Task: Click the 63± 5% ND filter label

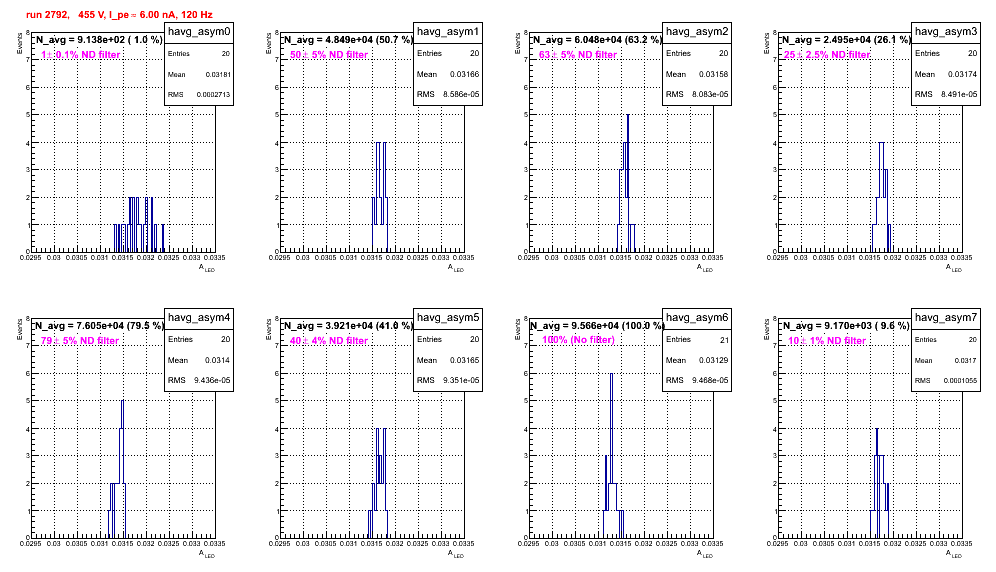Action: [578, 55]
